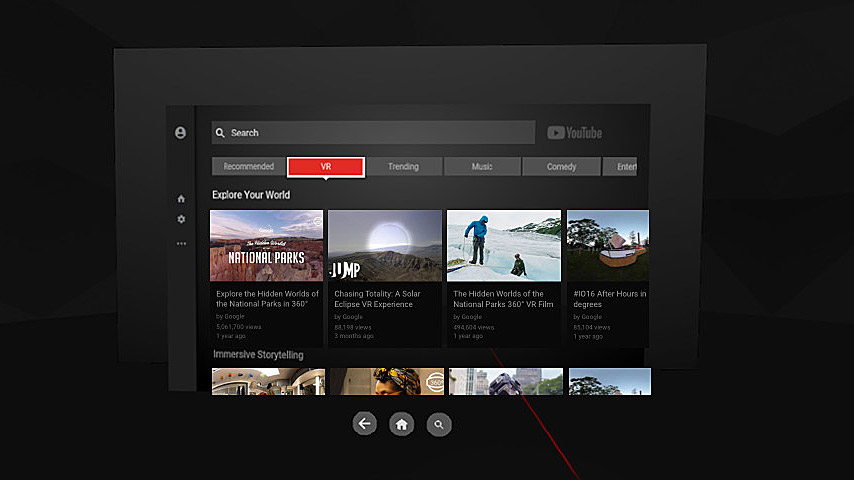854x480 pixels.
Task: Switch to the Recommended tab
Action: [248, 167]
